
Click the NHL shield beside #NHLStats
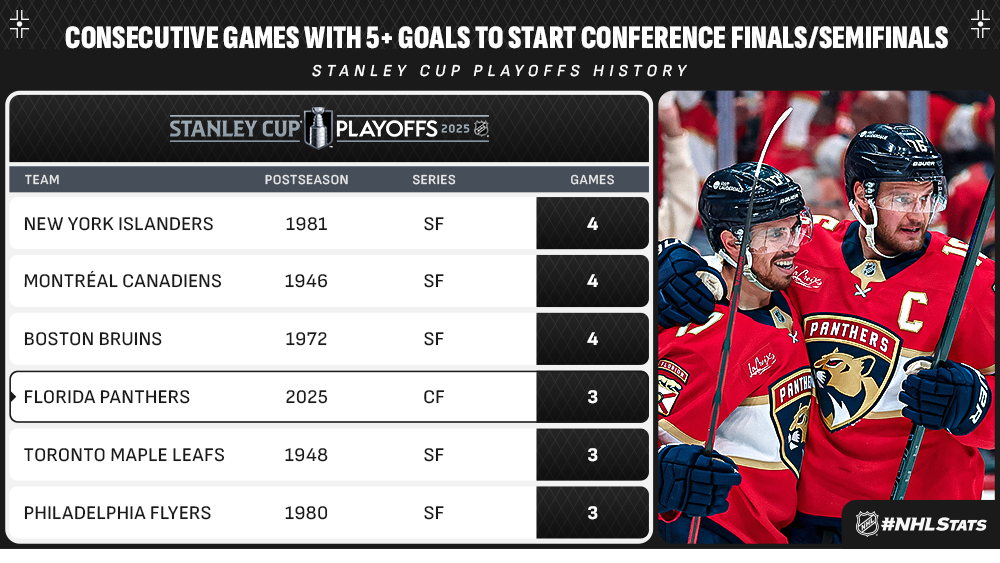pyautogui.click(x=867, y=524)
